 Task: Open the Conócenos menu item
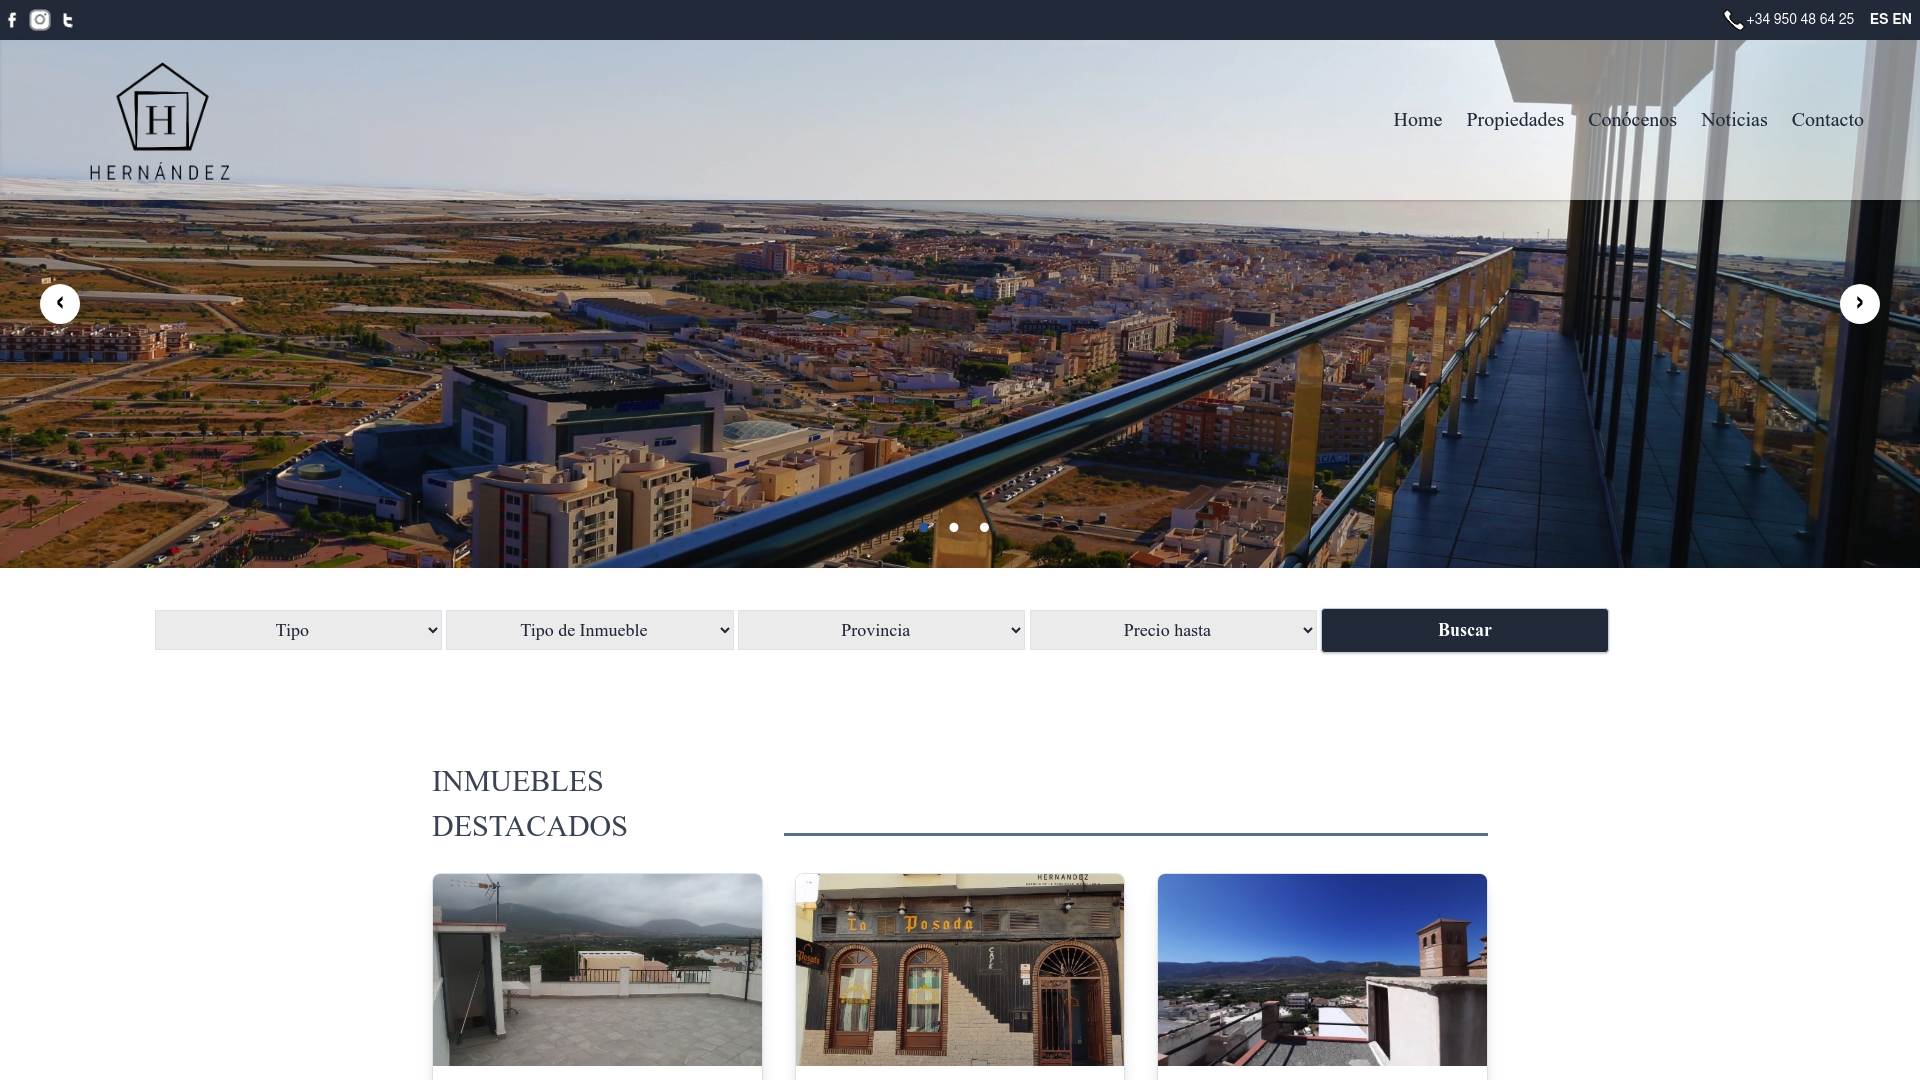click(1632, 120)
